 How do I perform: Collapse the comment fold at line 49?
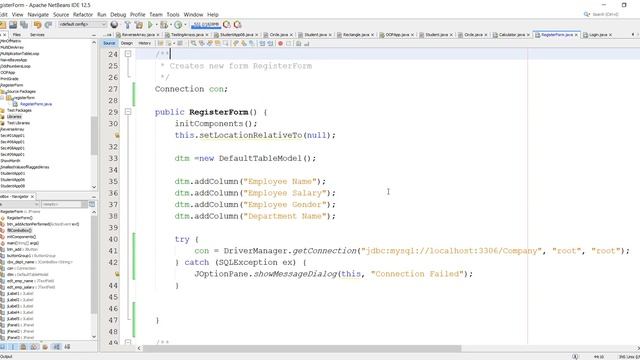pyautogui.click(x=128, y=342)
